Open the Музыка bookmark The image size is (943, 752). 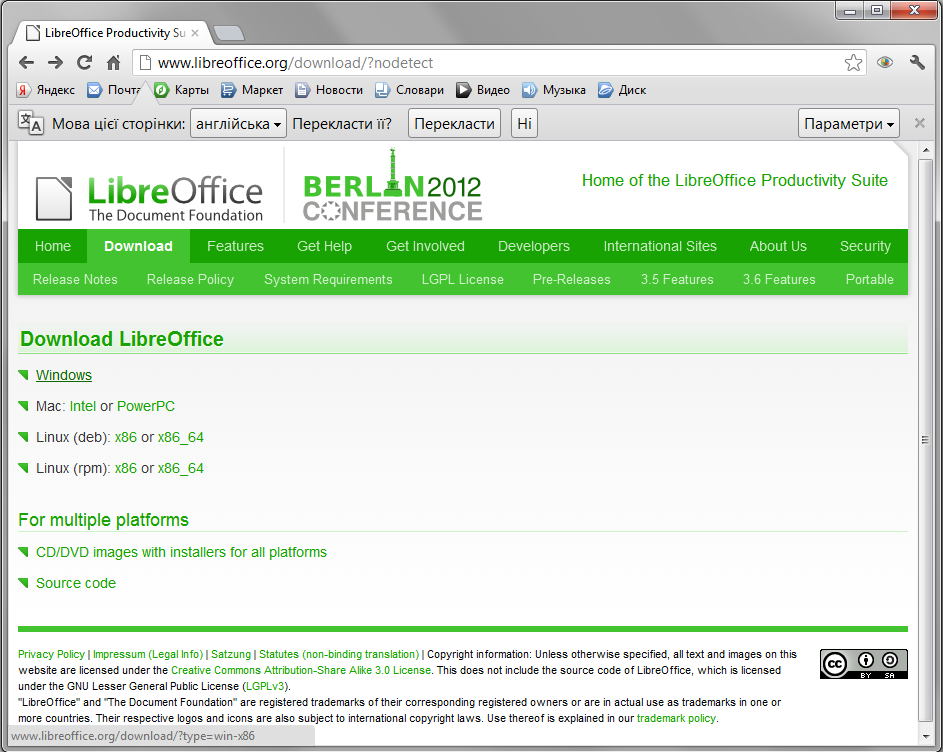coord(554,90)
